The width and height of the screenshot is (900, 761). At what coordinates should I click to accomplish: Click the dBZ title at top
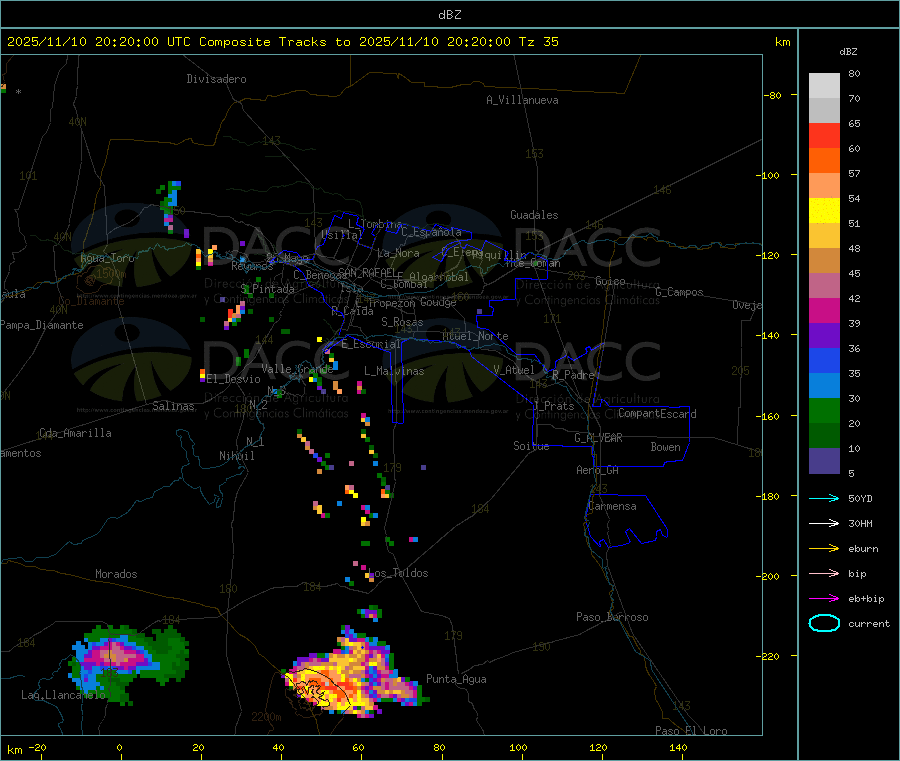tap(449, 14)
